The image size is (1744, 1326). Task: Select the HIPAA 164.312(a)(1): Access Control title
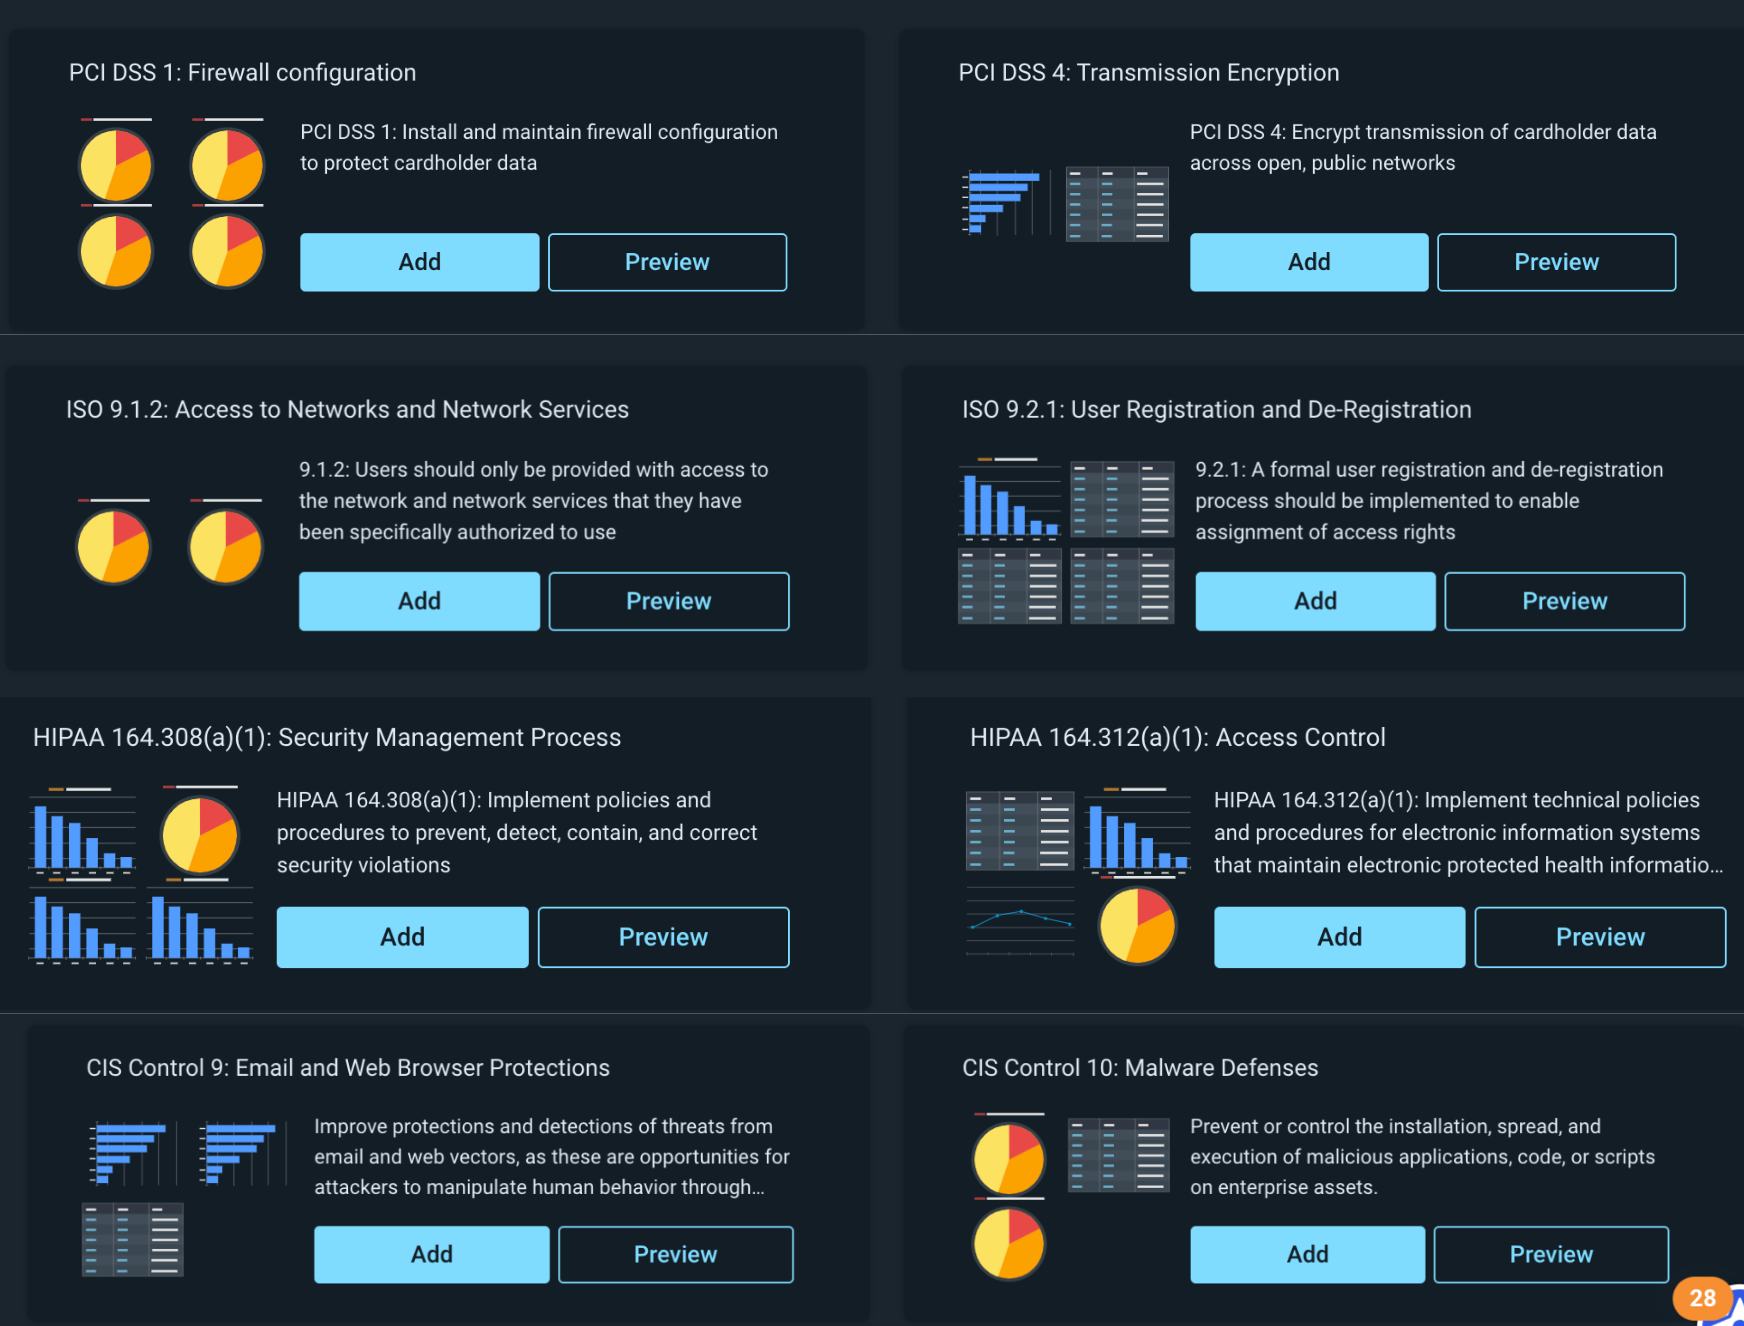click(x=1177, y=737)
